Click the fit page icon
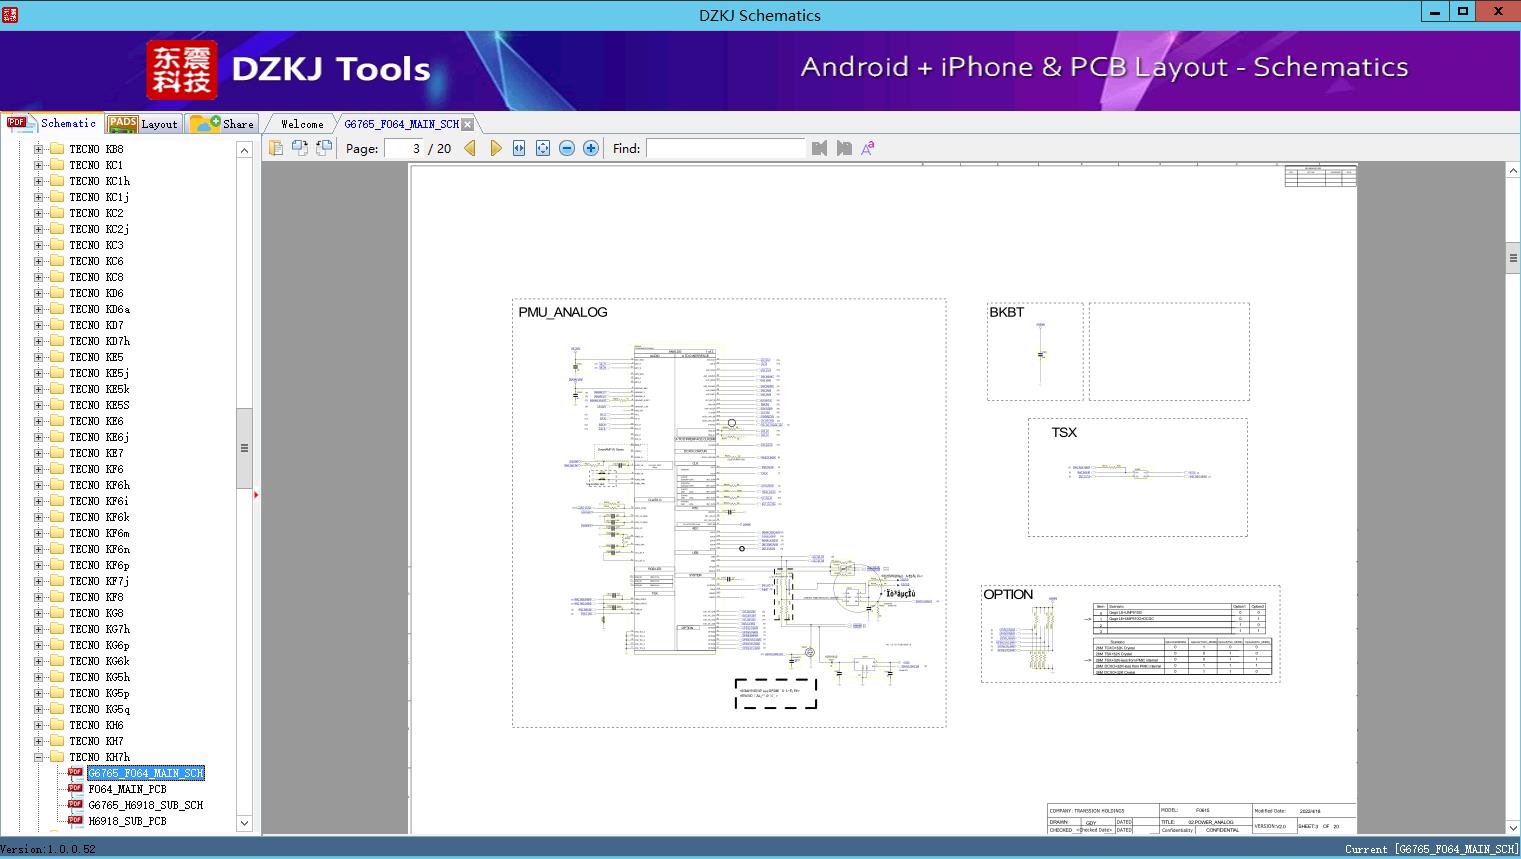The height and width of the screenshot is (859, 1521). [x=543, y=148]
